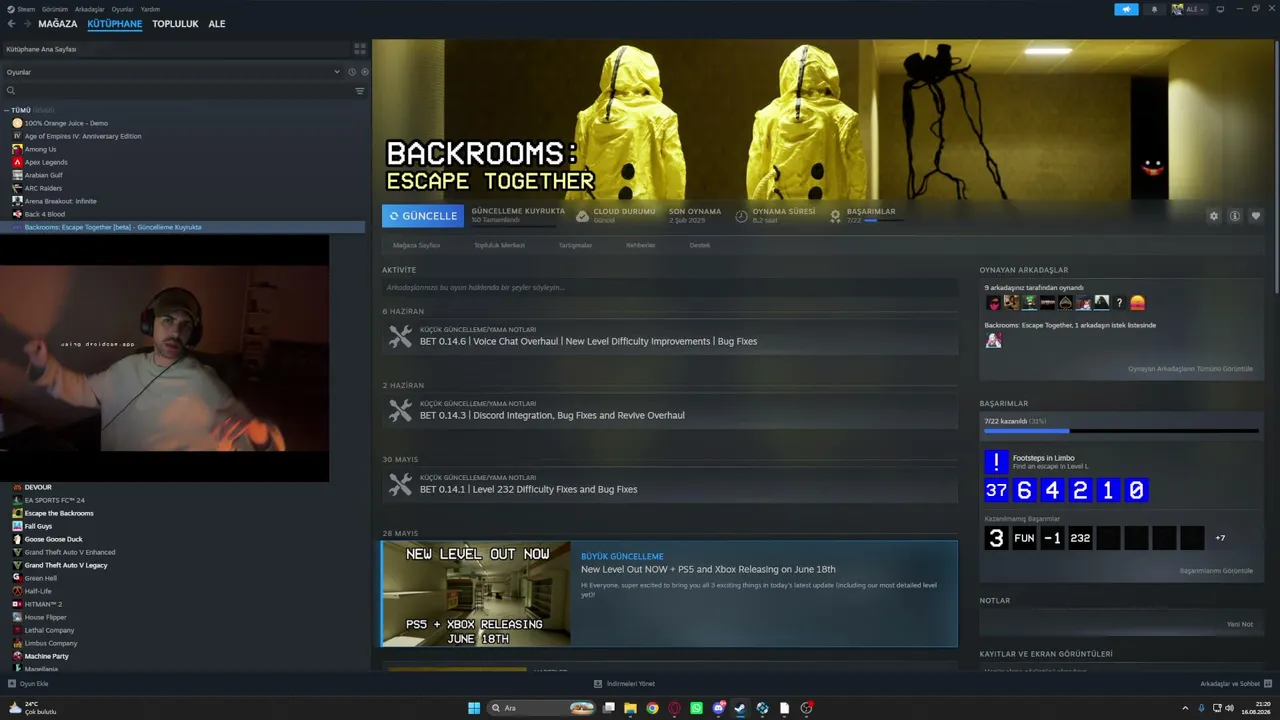Open the library grid view icon

pos(360,48)
